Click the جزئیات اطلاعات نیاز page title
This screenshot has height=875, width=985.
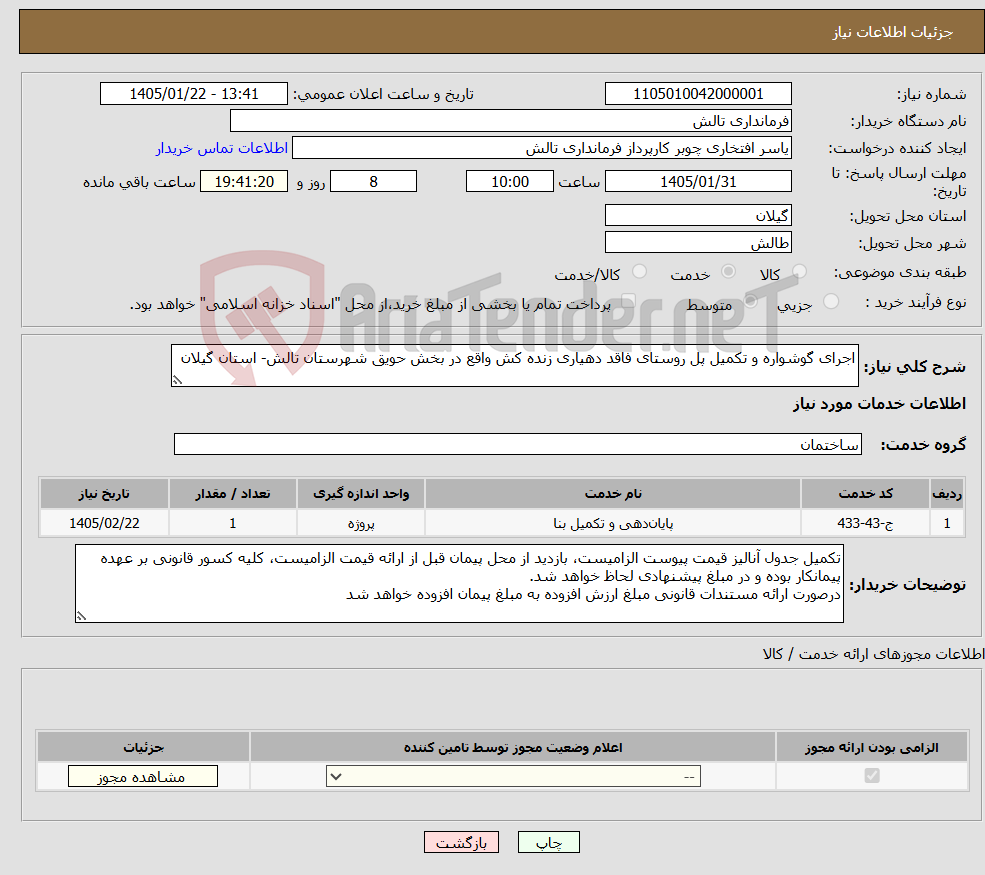pyautogui.click(x=893, y=32)
